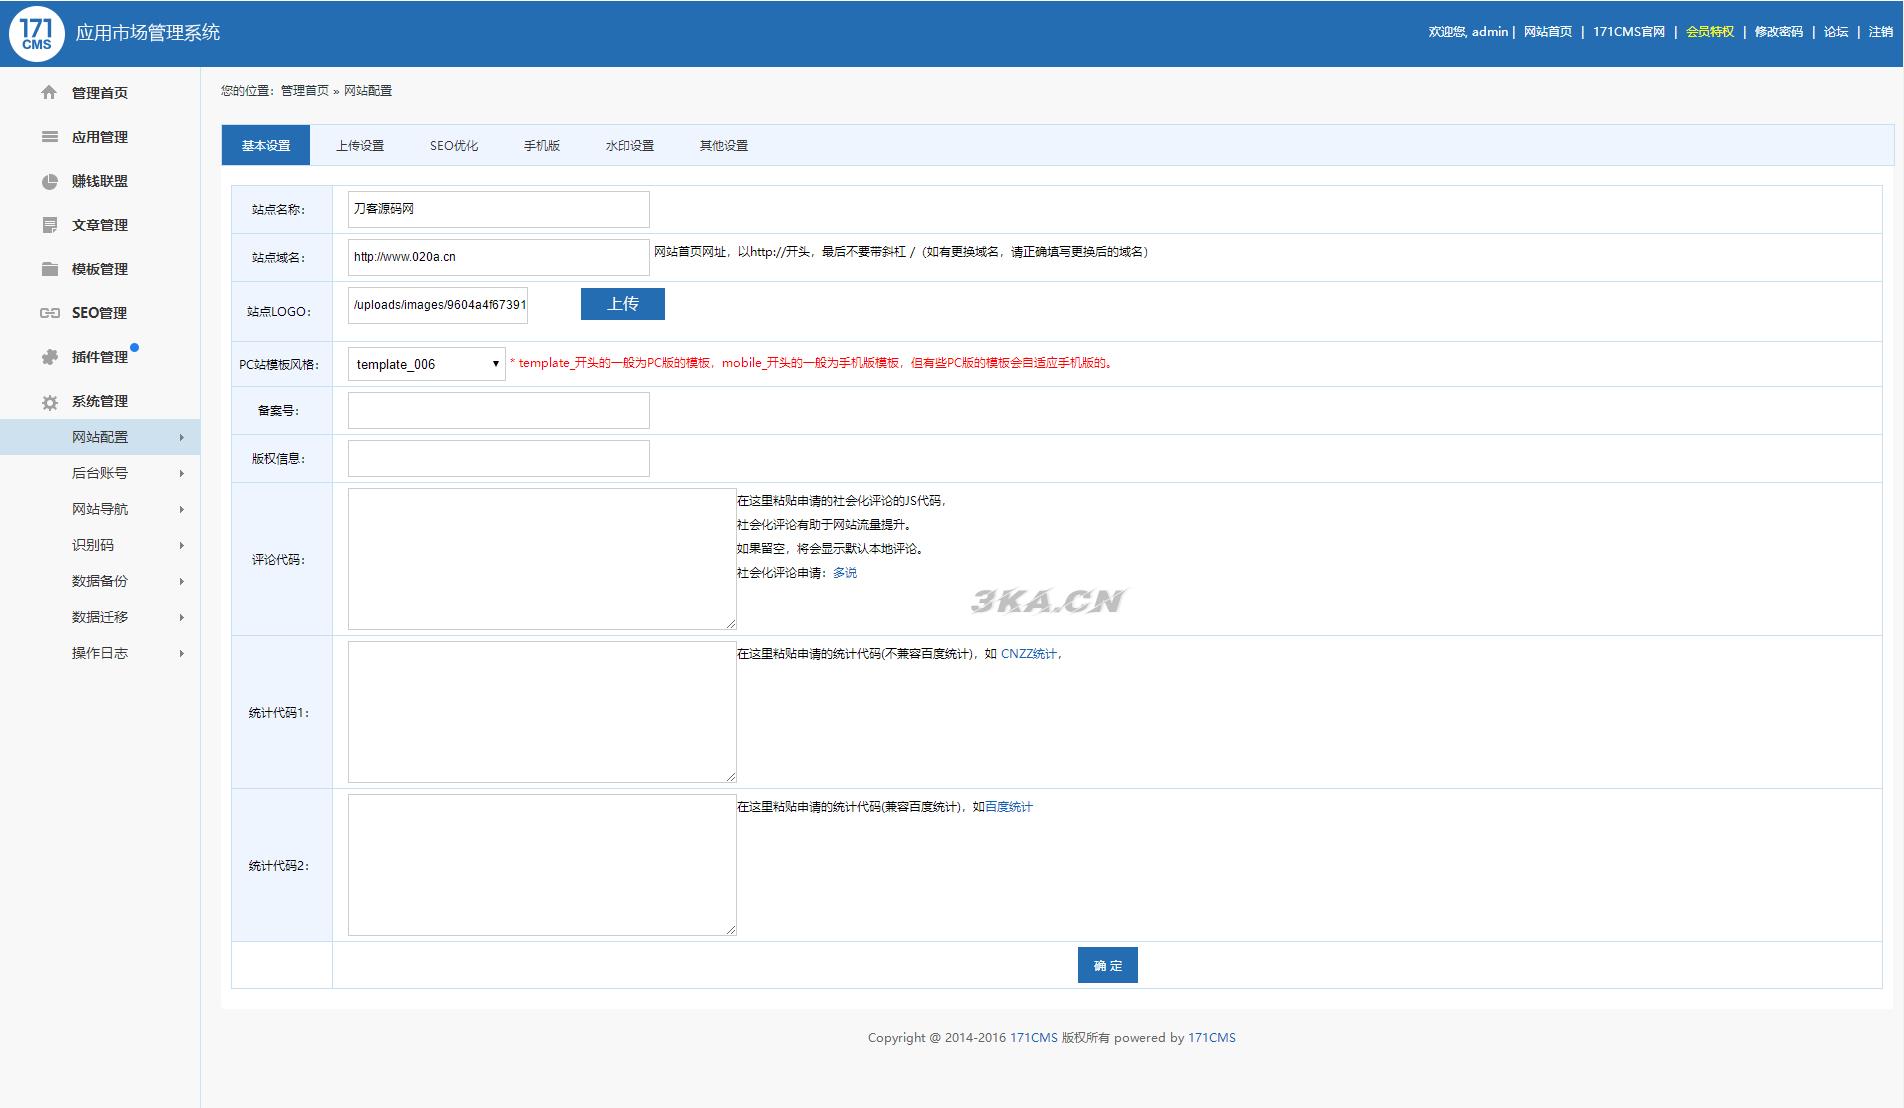1904x1108 pixels.
Task: Open 应用管理 menu
Action: [x=100, y=137]
